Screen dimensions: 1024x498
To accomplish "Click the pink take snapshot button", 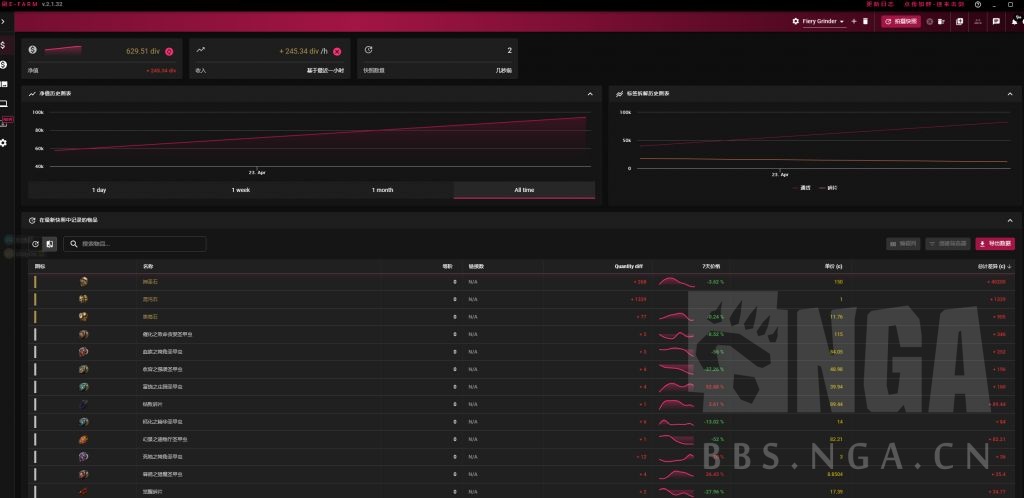I will coord(901,21).
